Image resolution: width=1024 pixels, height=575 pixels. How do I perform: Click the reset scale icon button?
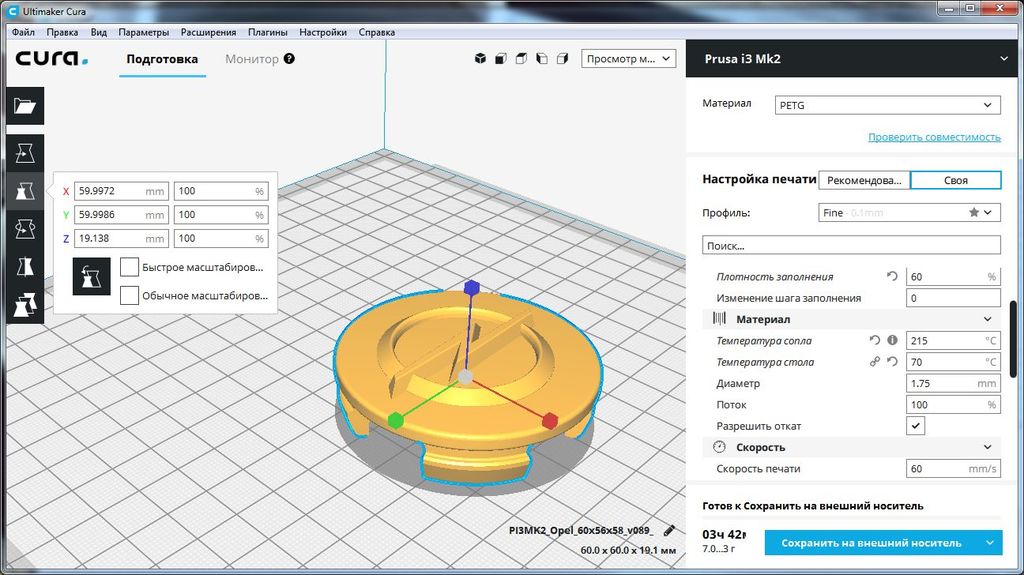91,275
